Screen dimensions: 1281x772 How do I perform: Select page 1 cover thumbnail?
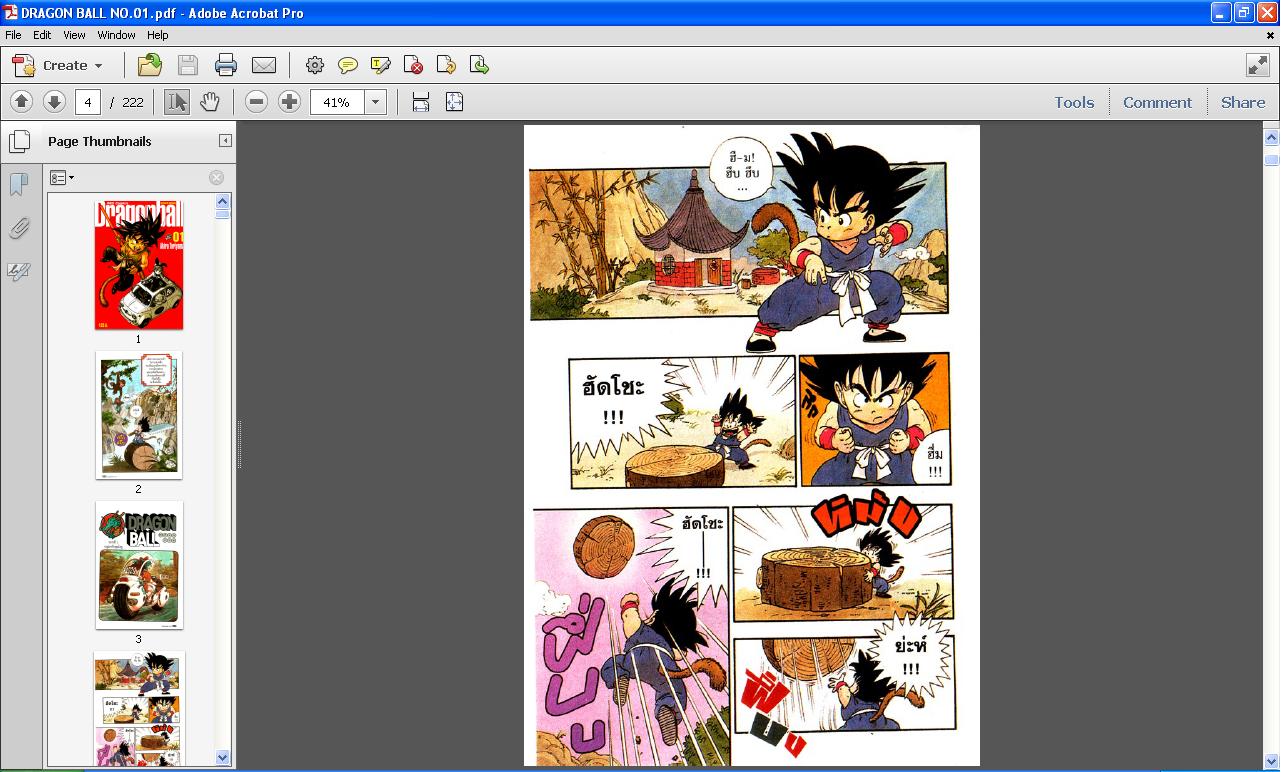pos(139,265)
